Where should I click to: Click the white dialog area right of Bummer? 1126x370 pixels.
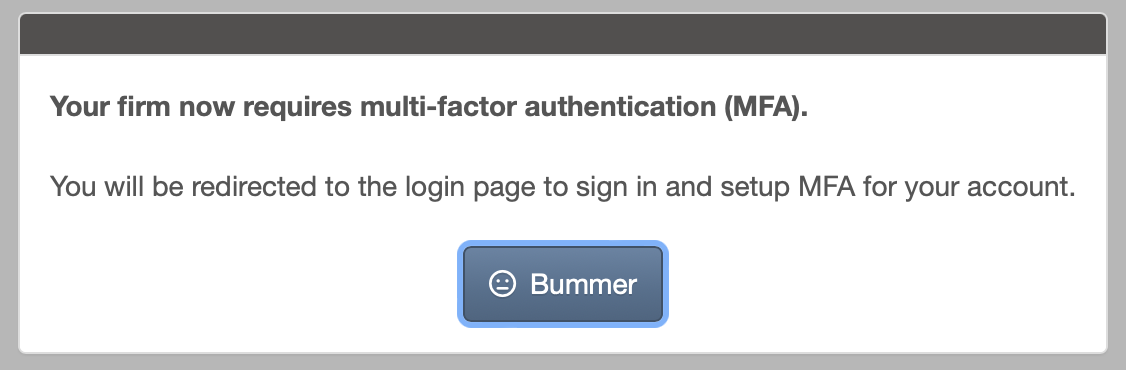[887, 284]
